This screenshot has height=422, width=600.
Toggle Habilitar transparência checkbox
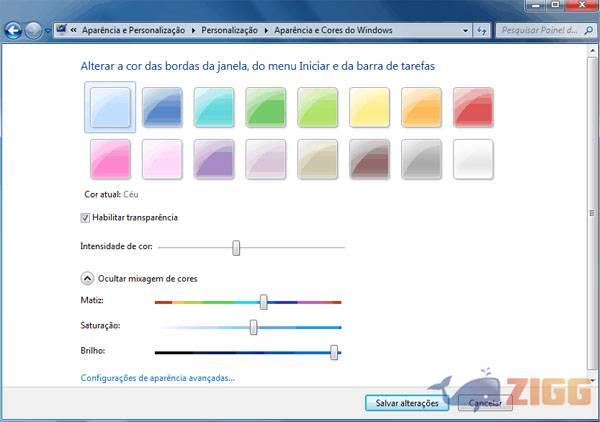click(85, 218)
